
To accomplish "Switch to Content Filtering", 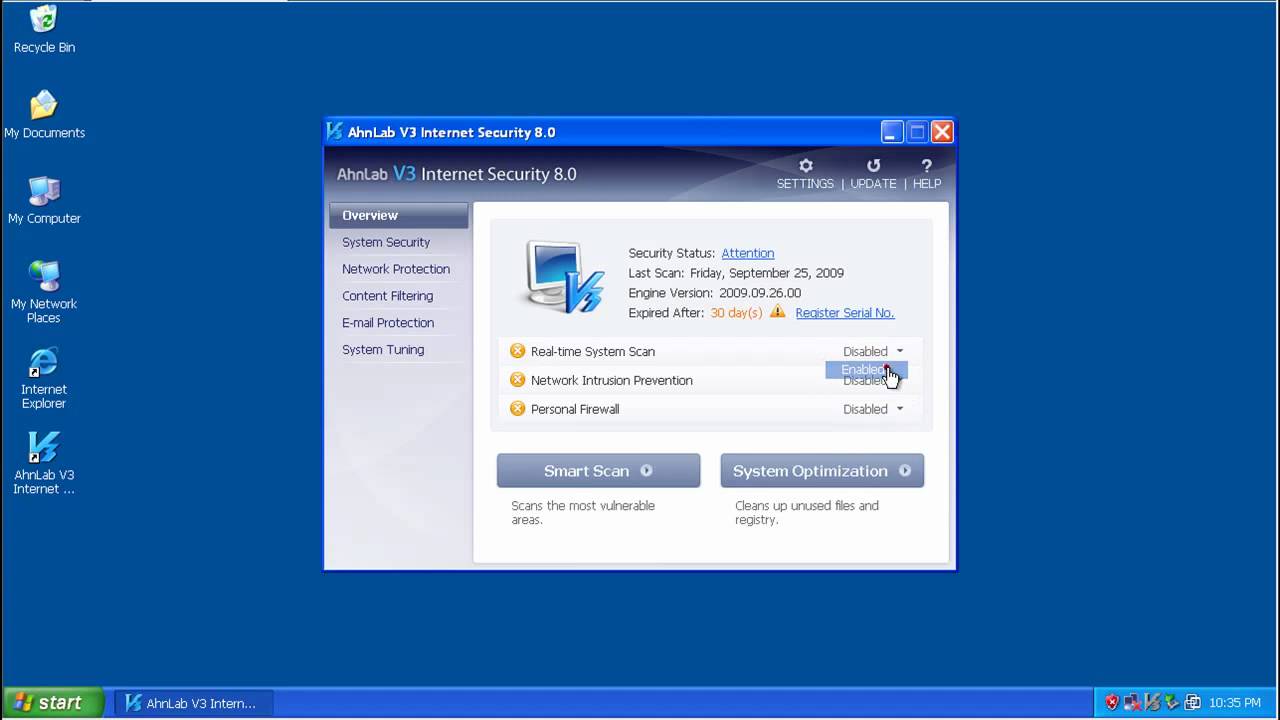I will 387,296.
